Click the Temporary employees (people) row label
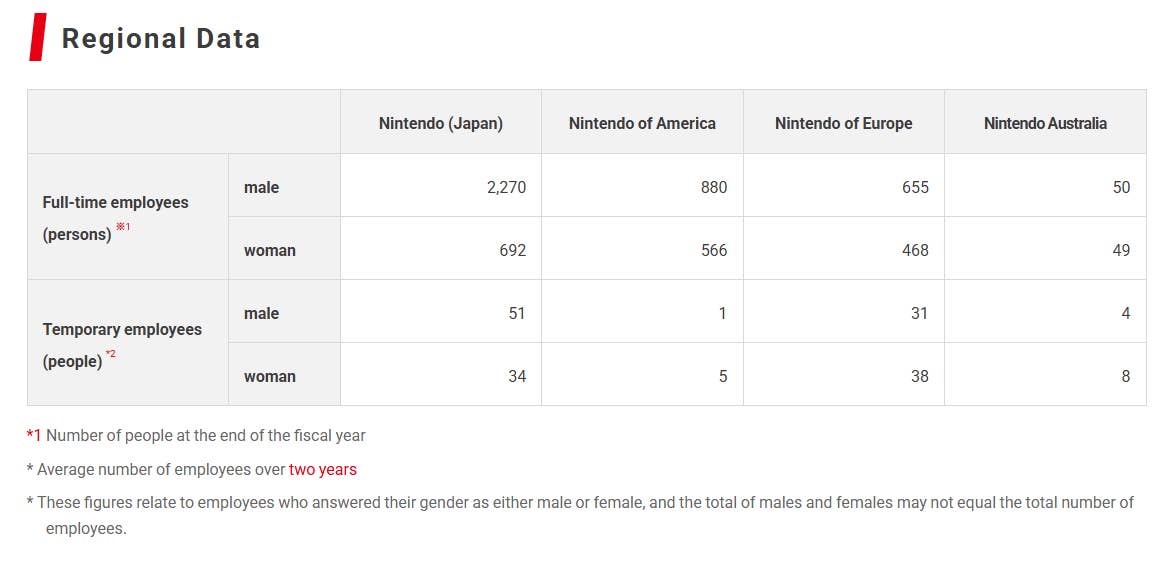Screen dimensions: 1176x571 pos(128,343)
